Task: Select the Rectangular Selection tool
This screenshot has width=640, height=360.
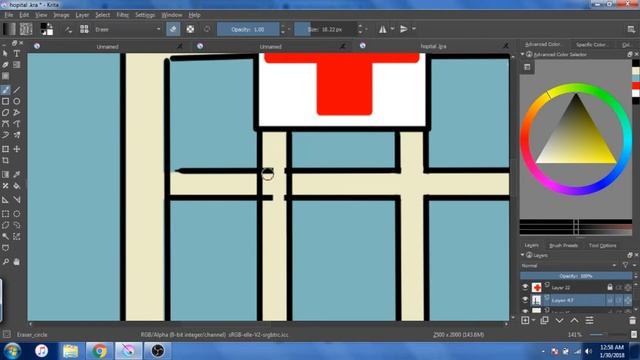Action: 5,213
